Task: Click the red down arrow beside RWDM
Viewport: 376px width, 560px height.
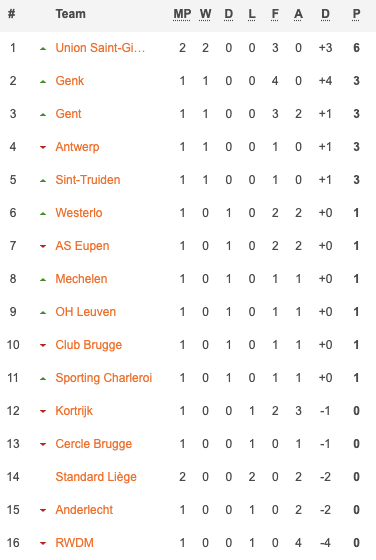Action: [x=43, y=543]
